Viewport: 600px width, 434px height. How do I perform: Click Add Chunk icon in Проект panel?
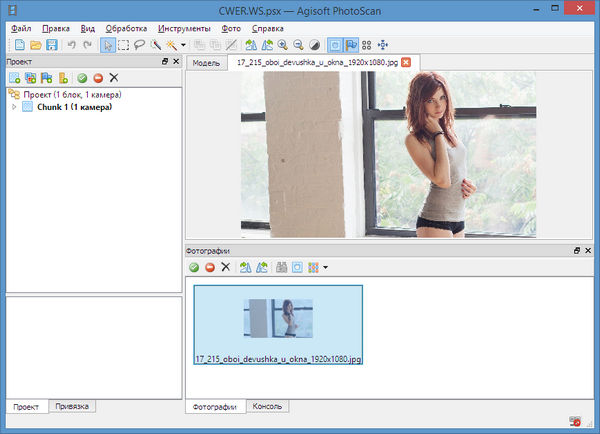point(14,77)
